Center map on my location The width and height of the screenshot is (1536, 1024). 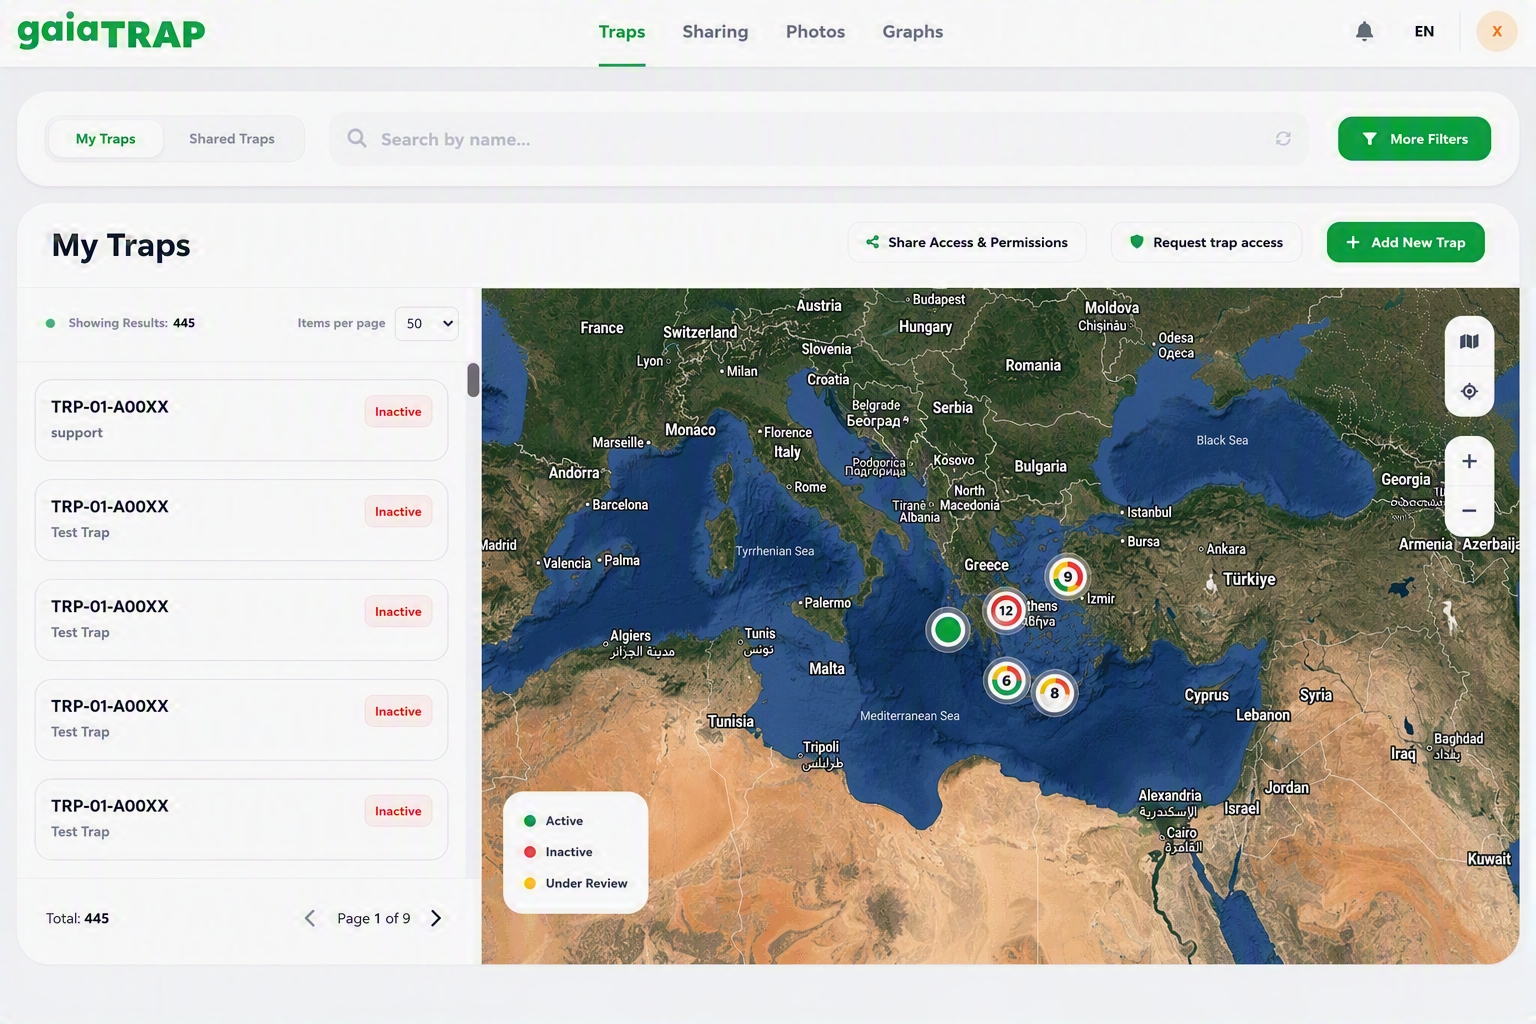coord(1469,391)
